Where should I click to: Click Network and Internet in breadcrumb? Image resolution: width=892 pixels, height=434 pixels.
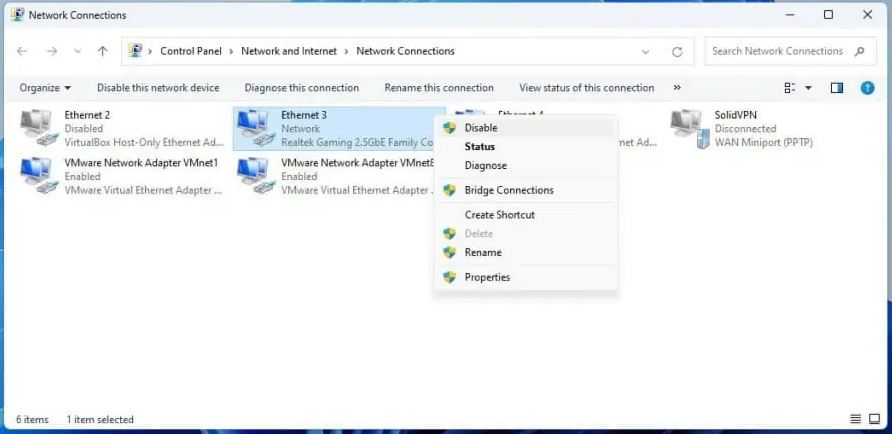[x=289, y=51]
